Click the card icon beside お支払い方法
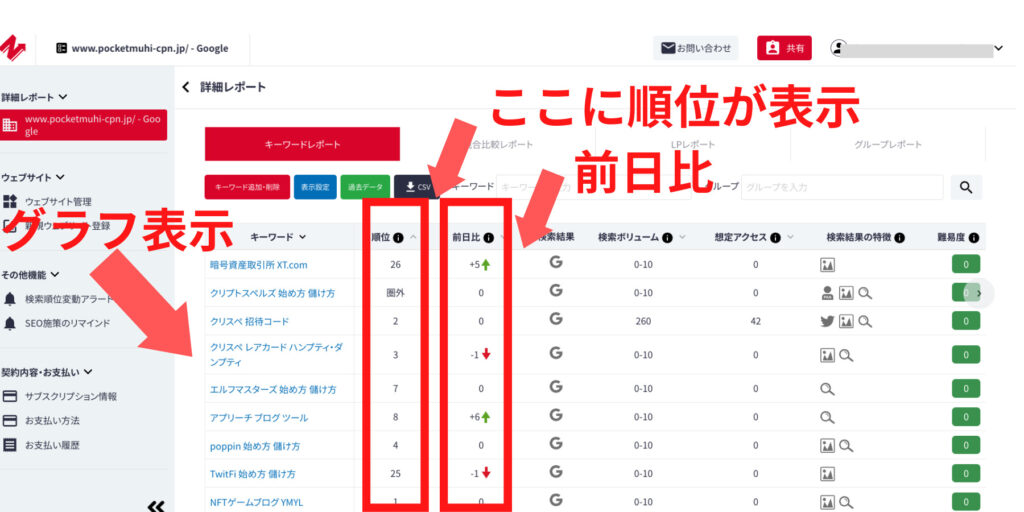This screenshot has width=1024, height=512. (x=10, y=421)
